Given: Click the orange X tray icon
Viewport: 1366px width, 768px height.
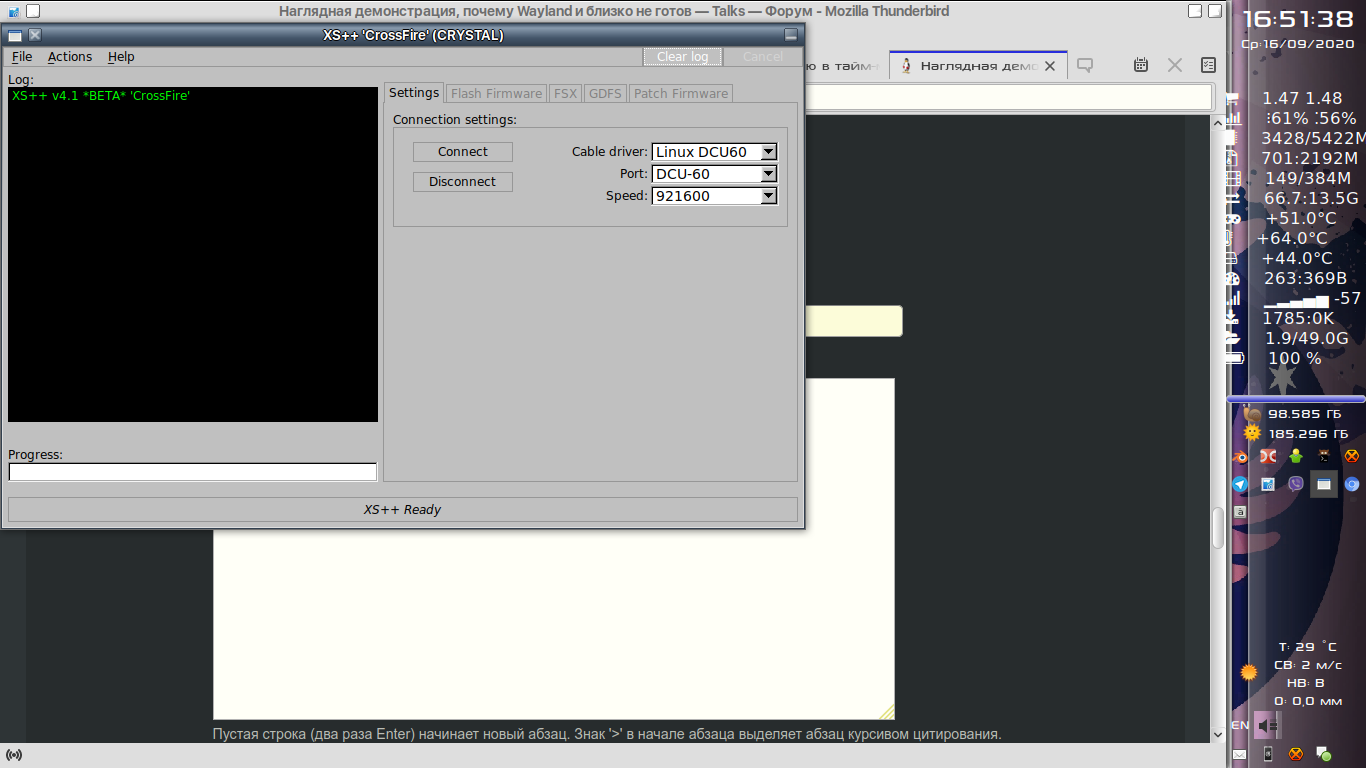Looking at the screenshot, I should pos(1296,754).
